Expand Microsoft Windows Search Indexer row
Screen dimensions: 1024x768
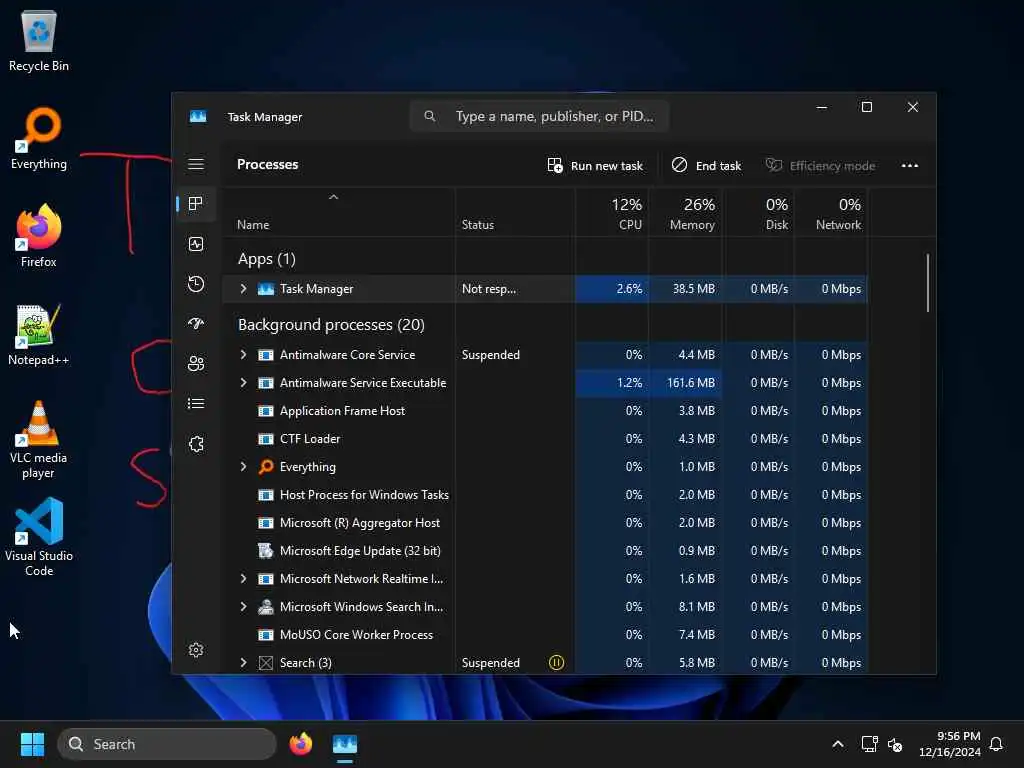[x=244, y=607]
